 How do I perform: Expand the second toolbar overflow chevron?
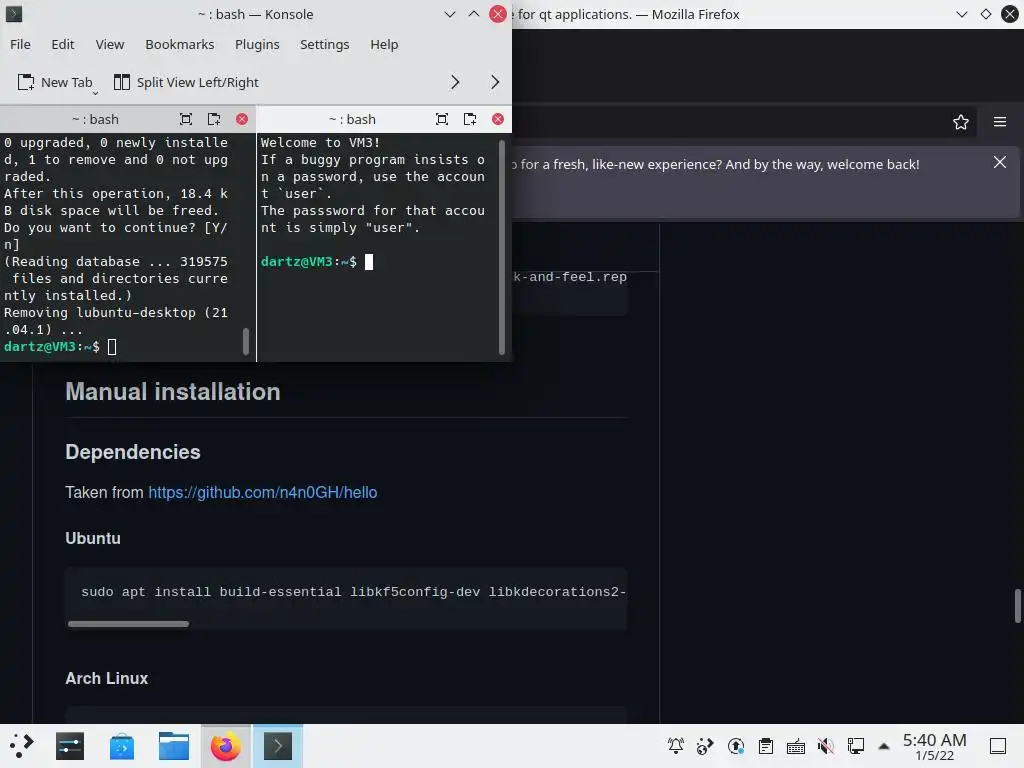coord(495,82)
